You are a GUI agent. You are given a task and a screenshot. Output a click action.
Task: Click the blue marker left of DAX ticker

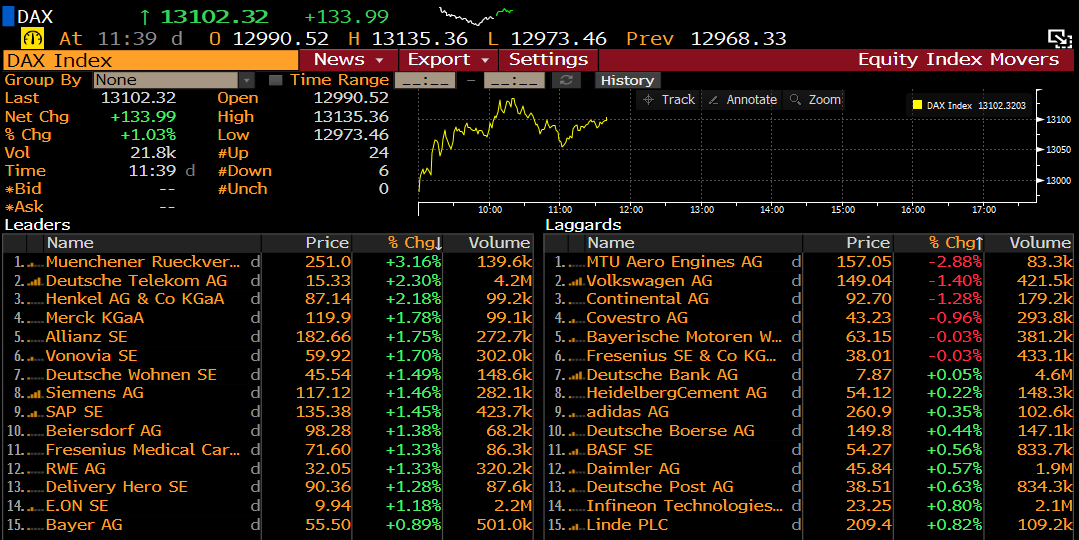(8, 16)
